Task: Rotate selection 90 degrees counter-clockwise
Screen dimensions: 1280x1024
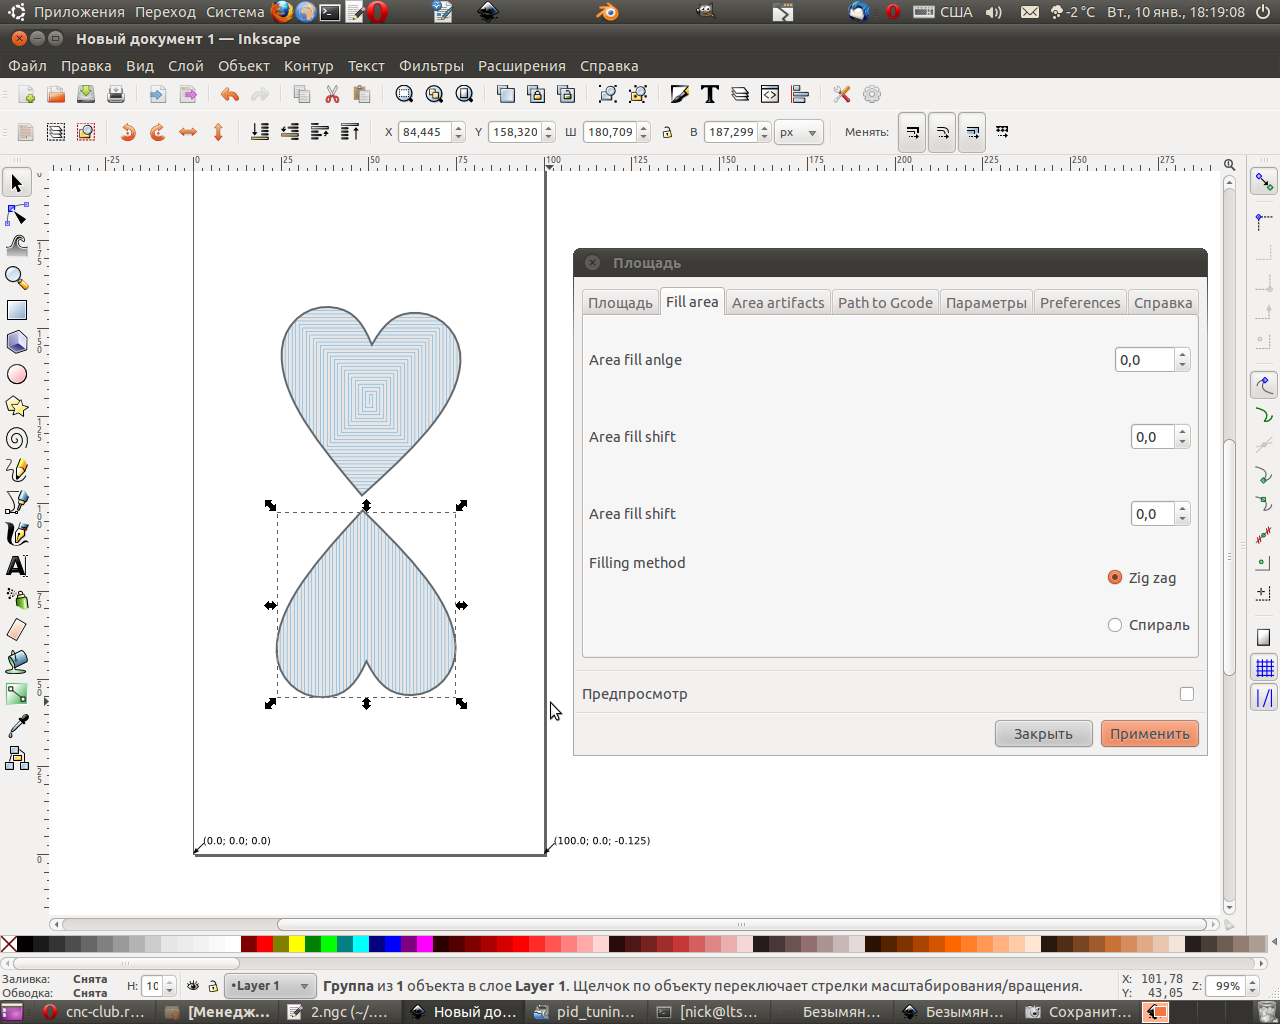Action: (128, 132)
